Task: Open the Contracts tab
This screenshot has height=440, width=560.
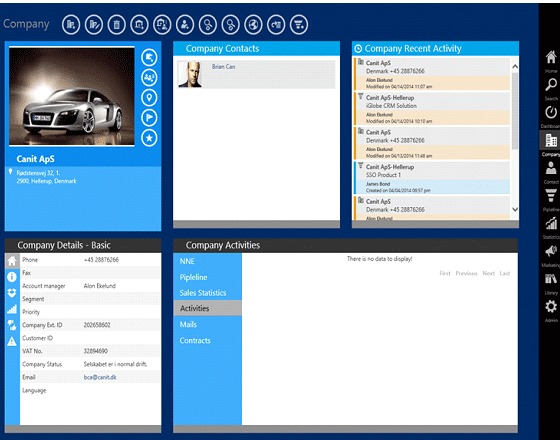Action: click(x=195, y=340)
